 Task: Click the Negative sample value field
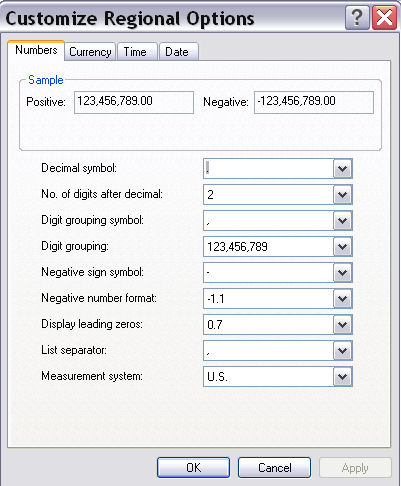pos(314,102)
